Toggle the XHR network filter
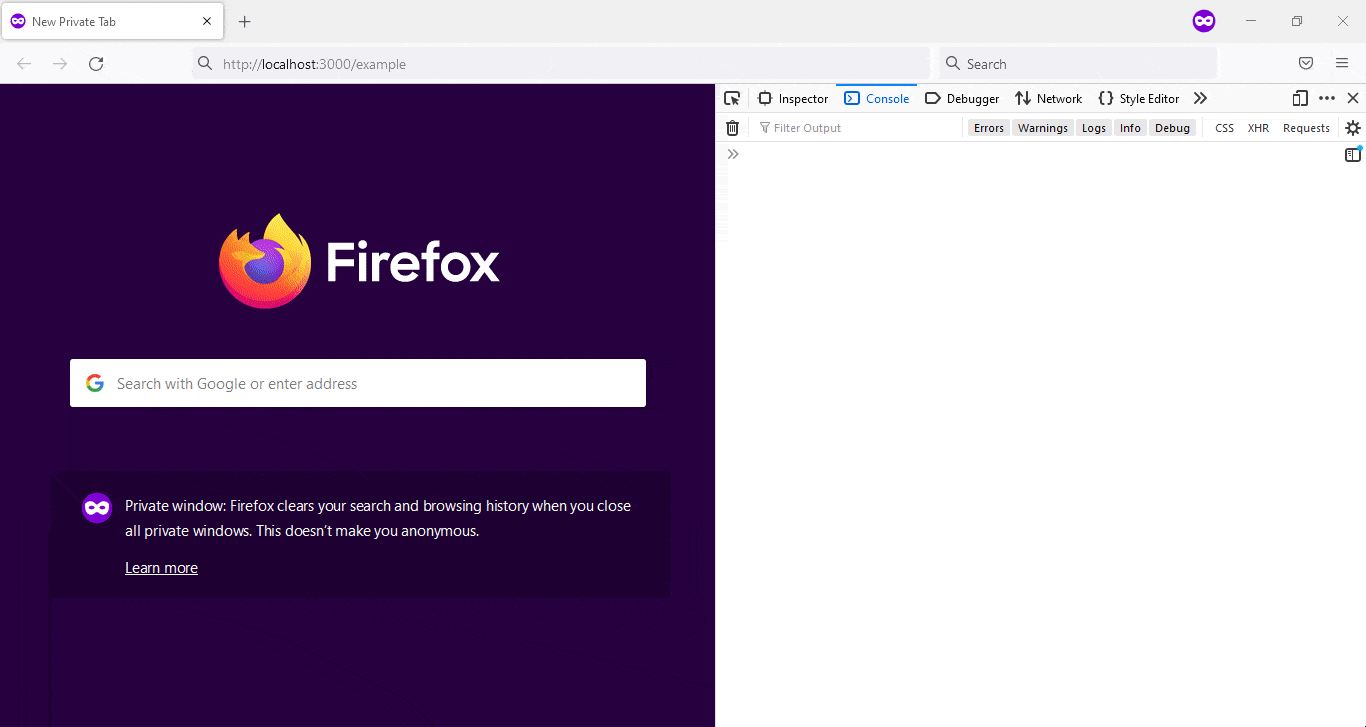This screenshot has height=727, width=1366. coord(1258,127)
